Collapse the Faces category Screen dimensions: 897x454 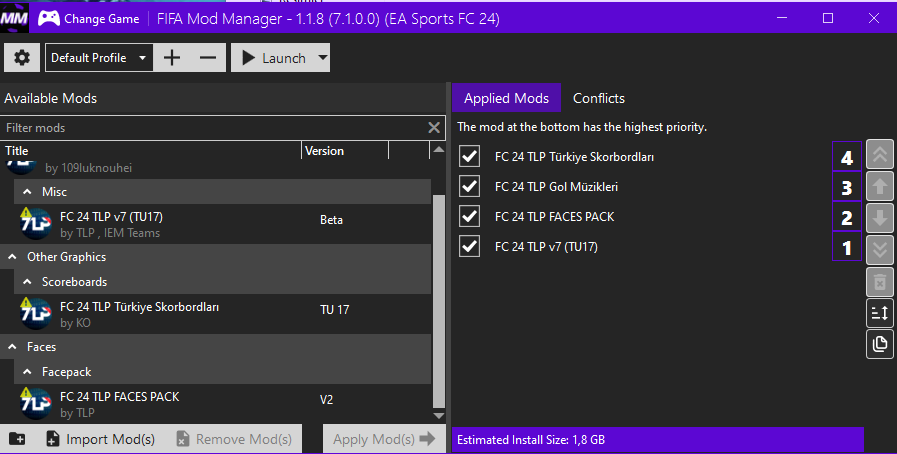point(12,347)
